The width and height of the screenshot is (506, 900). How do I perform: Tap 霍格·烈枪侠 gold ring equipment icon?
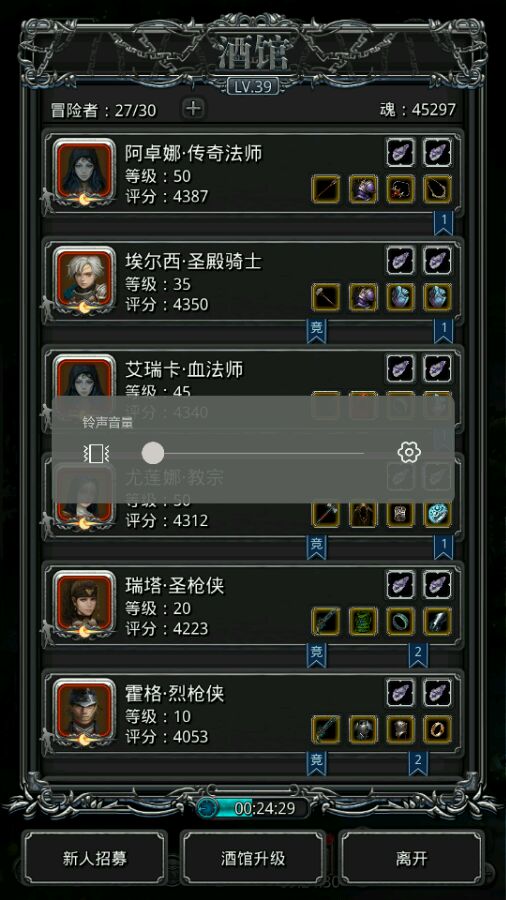pyautogui.click(x=438, y=730)
